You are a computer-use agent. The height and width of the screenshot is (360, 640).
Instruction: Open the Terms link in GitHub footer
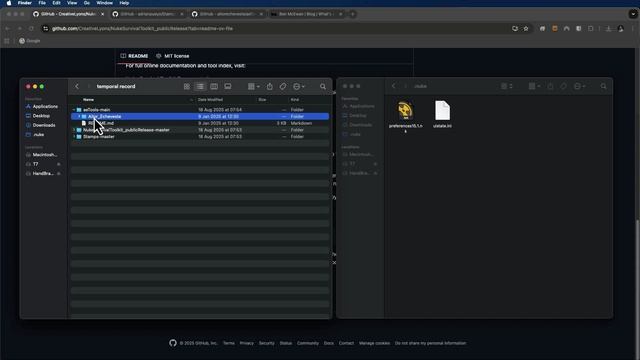(229, 343)
